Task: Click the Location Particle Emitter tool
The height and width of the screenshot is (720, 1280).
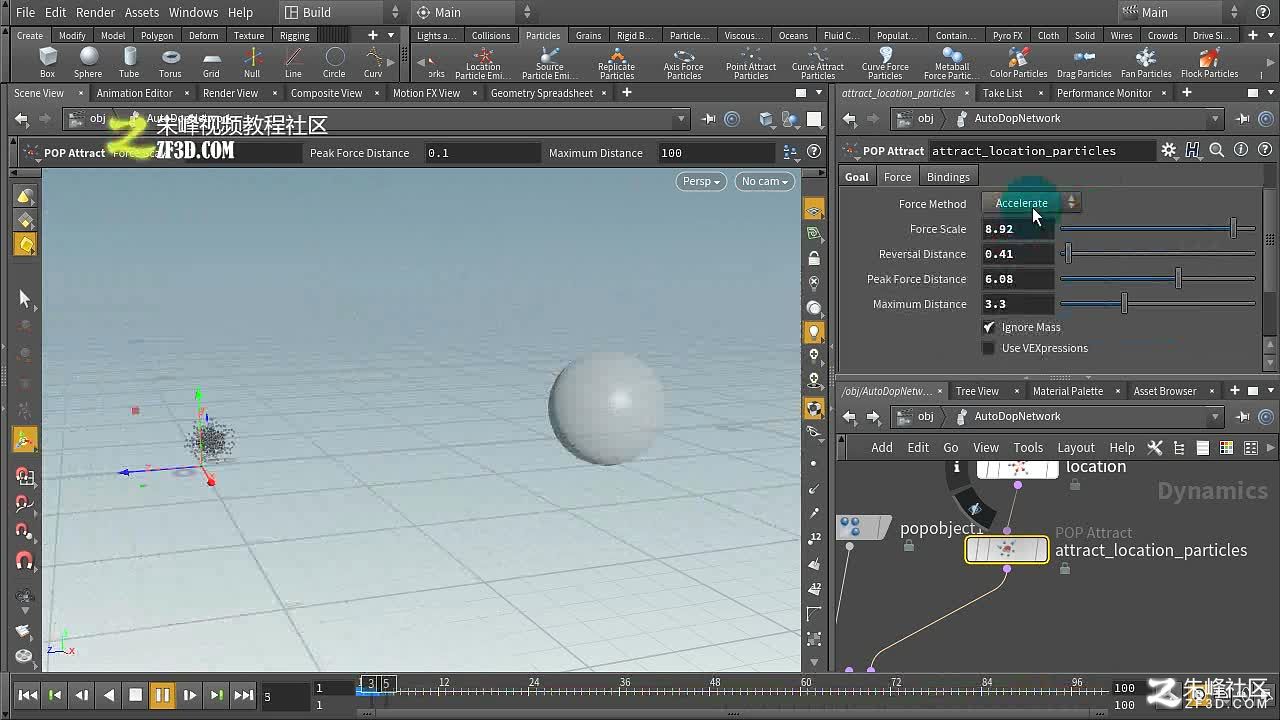Action: click(483, 63)
